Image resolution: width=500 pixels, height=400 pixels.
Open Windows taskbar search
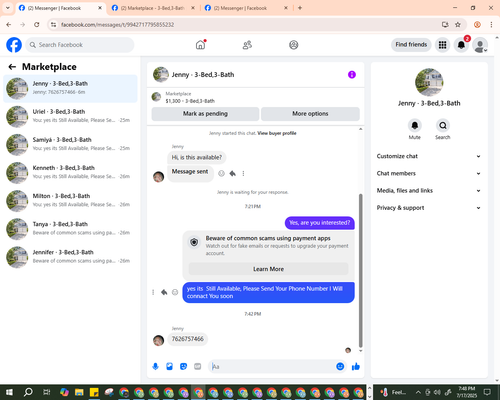coord(28,392)
